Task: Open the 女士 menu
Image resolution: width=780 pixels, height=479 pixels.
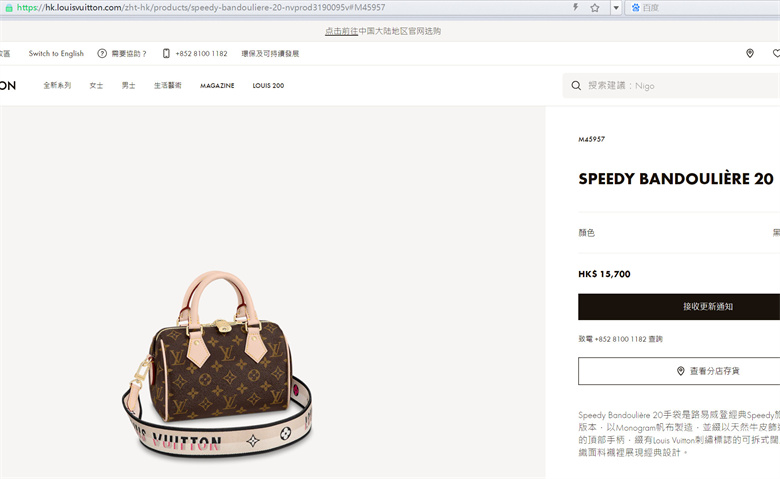Action: [96, 86]
